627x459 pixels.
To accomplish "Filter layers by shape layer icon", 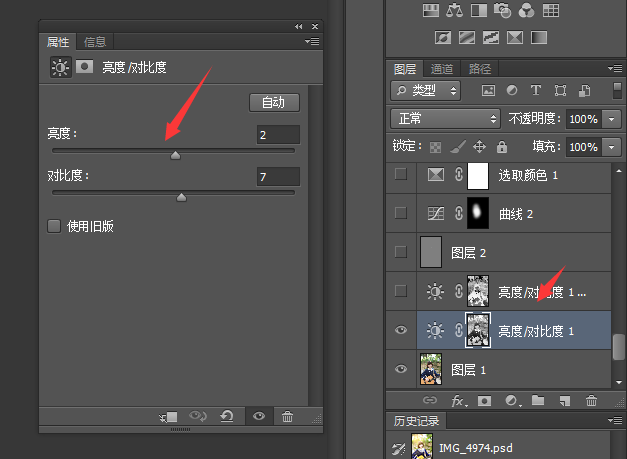I will [x=560, y=90].
